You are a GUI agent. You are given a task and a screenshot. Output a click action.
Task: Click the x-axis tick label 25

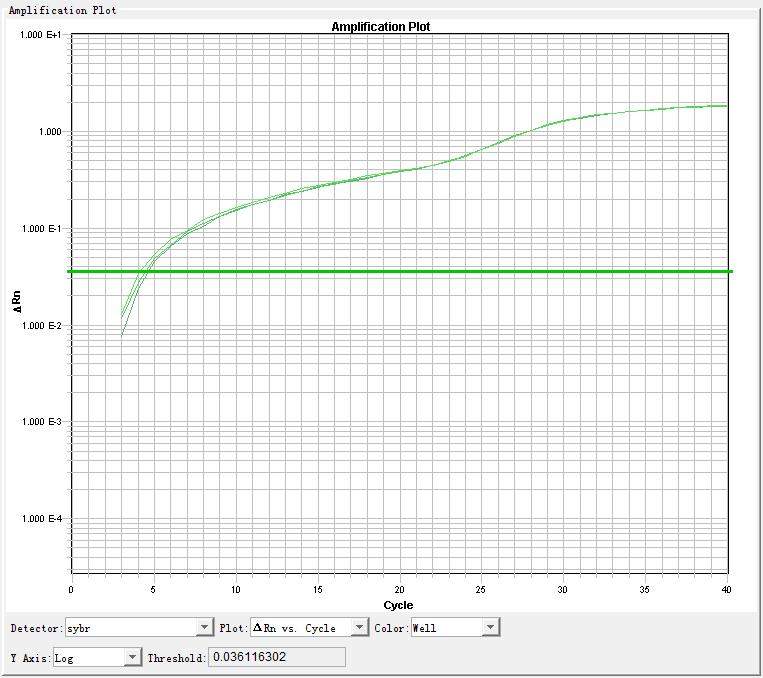[x=481, y=589]
